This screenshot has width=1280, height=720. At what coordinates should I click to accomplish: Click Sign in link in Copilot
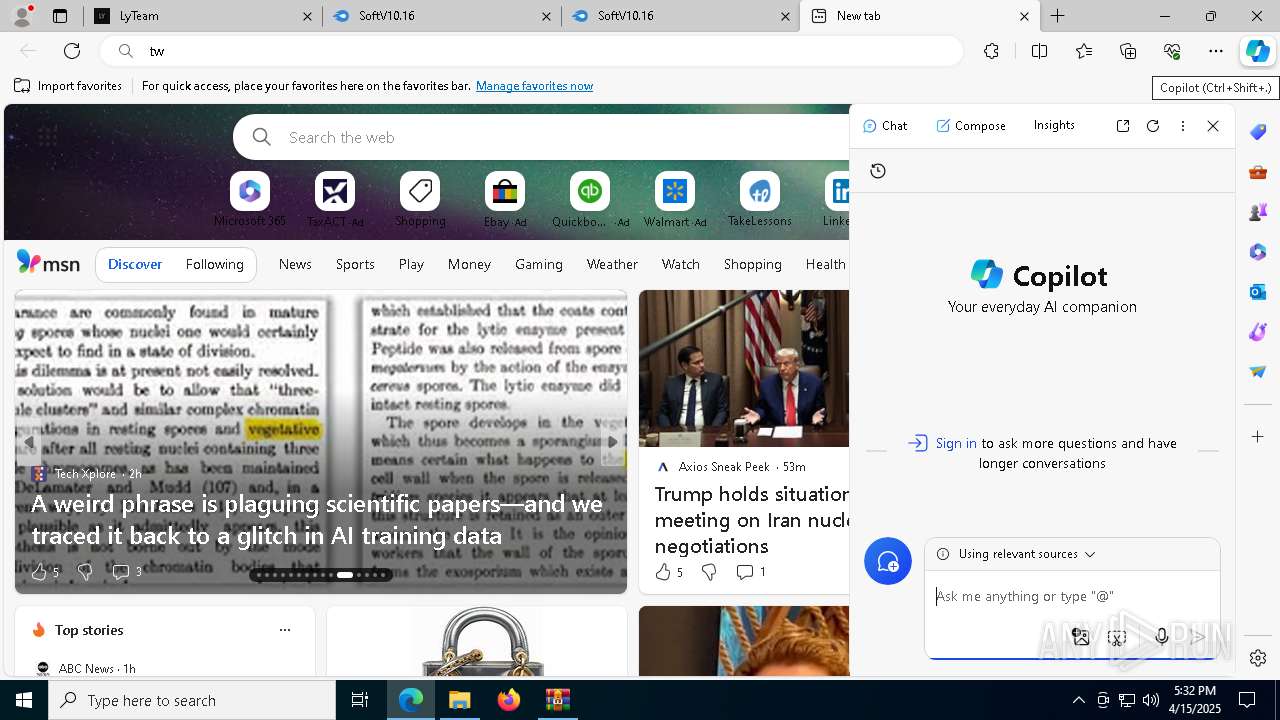(x=956, y=443)
